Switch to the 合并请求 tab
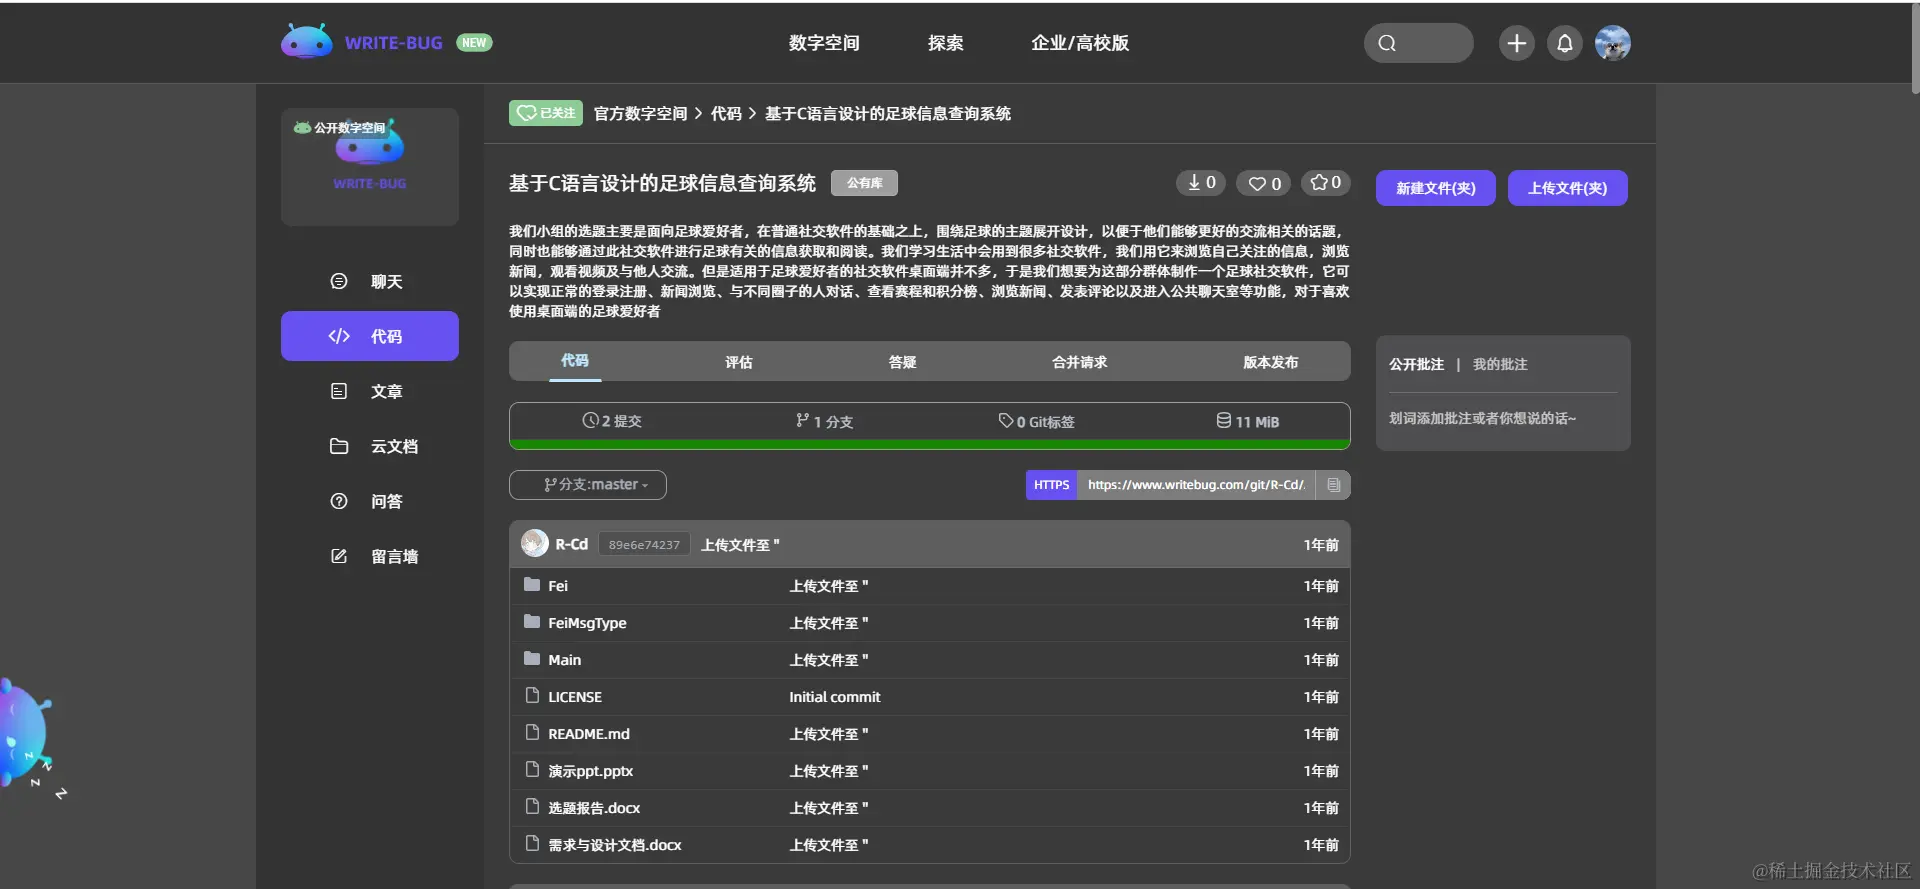The width and height of the screenshot is (1920, 889). point(1080,362)
